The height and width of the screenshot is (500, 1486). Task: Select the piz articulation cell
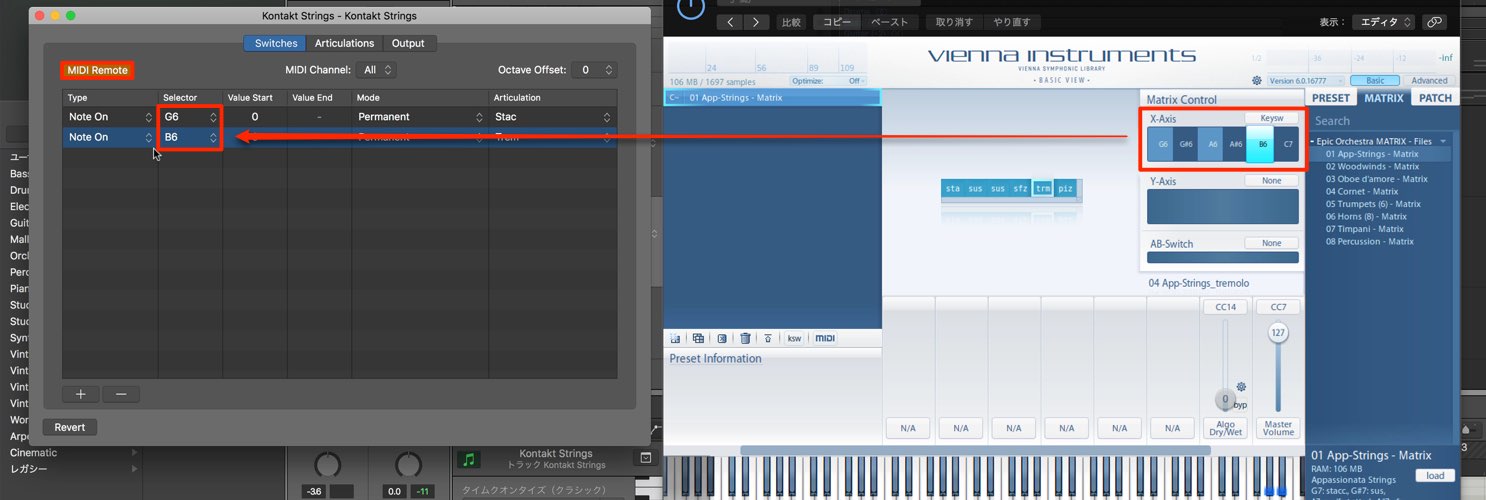[x=1065, y=188]
